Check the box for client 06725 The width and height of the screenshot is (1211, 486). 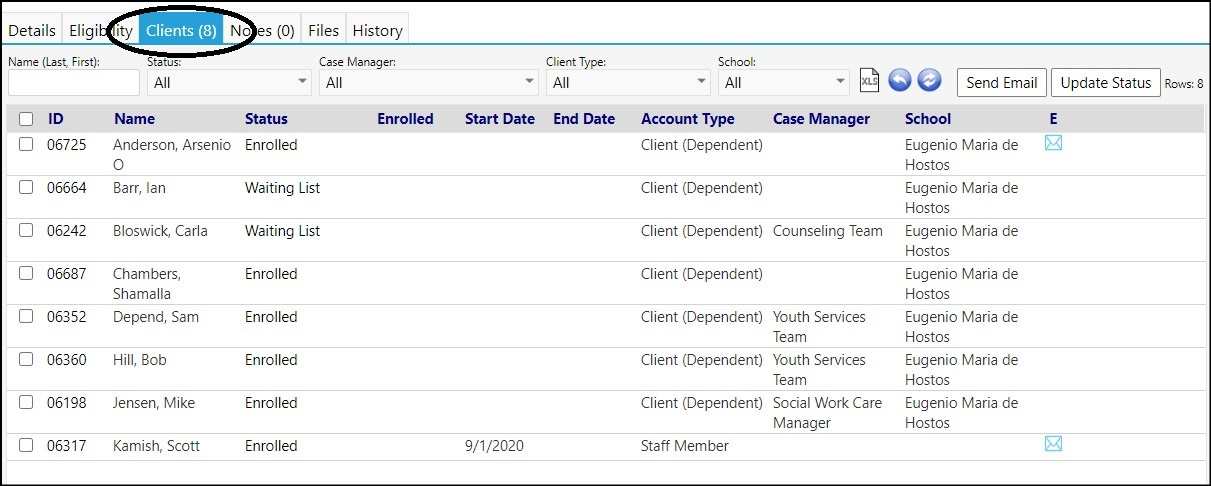[x=26, y=144]
